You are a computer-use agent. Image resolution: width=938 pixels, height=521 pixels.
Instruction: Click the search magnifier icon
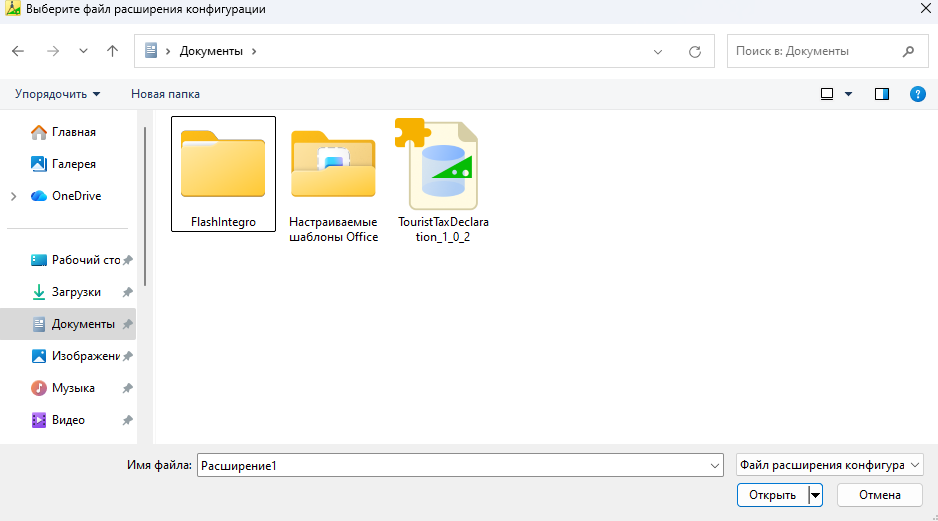click(908, 51)
